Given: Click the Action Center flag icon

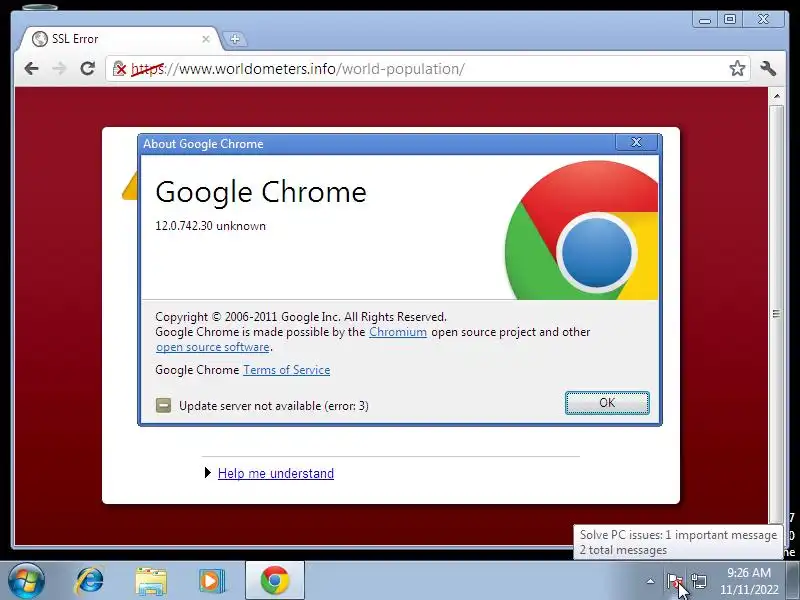Looking at the screenshot, I should tap(674, 581).
